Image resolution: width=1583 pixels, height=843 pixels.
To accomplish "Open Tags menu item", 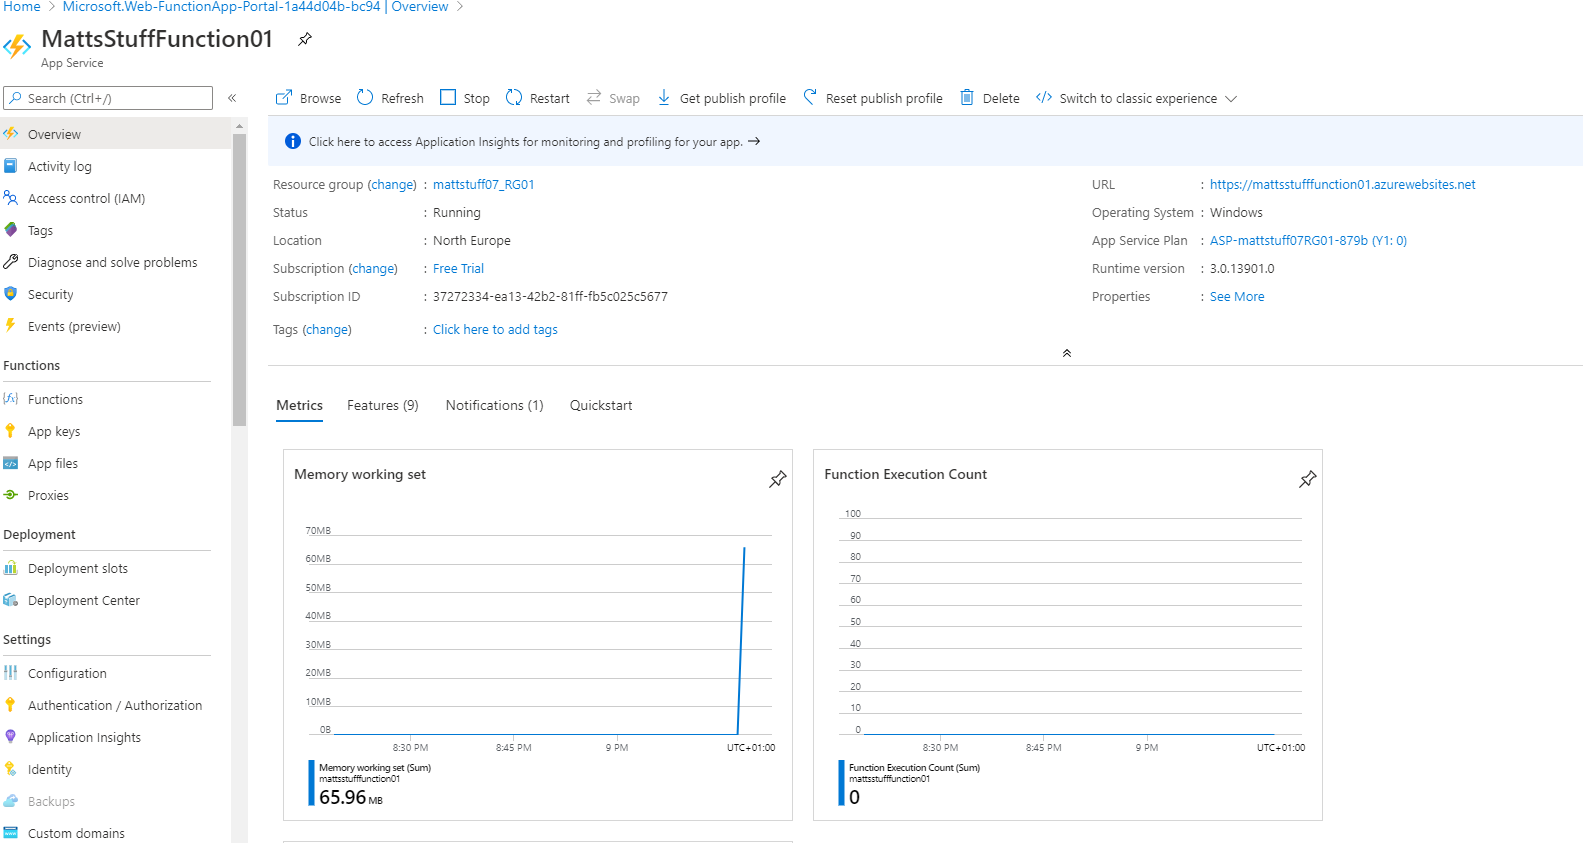I will pyautogui.click(x=115, y=230).
